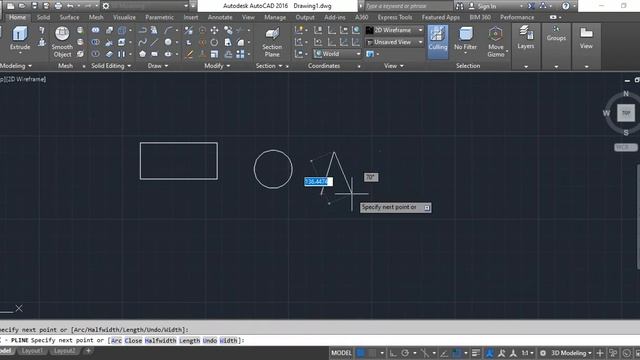Choose the Halfwidth option in command line
The image size is (640, 360).
coord(160,340)
